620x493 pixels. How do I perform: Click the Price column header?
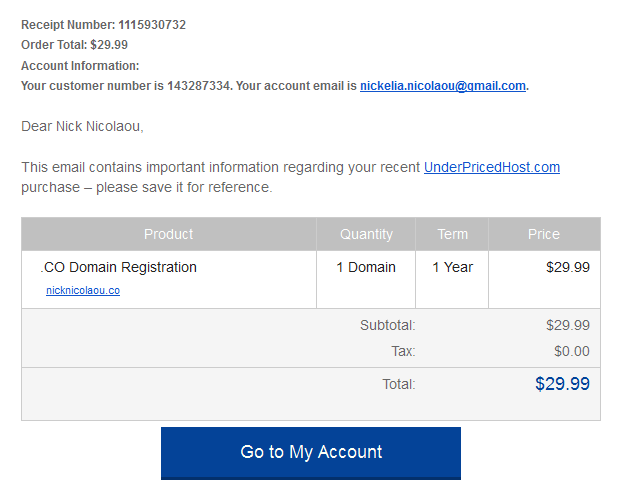[x=544, y=234]
